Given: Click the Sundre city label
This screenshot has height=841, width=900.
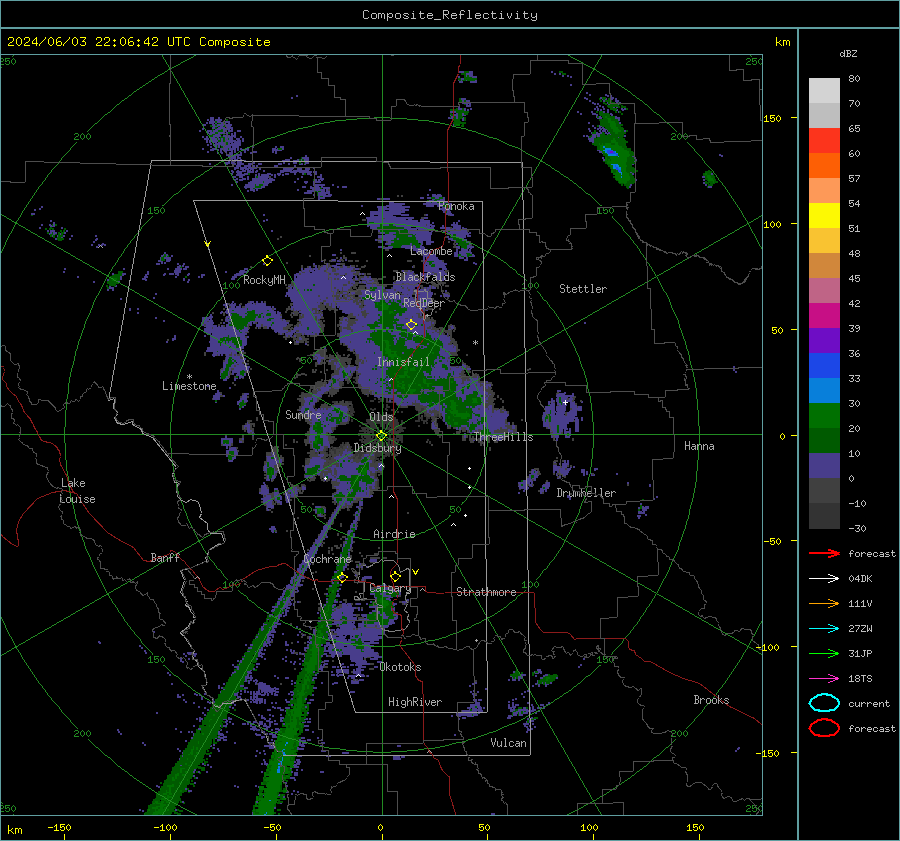Looking at the screenshot, I should coord(303,415).
